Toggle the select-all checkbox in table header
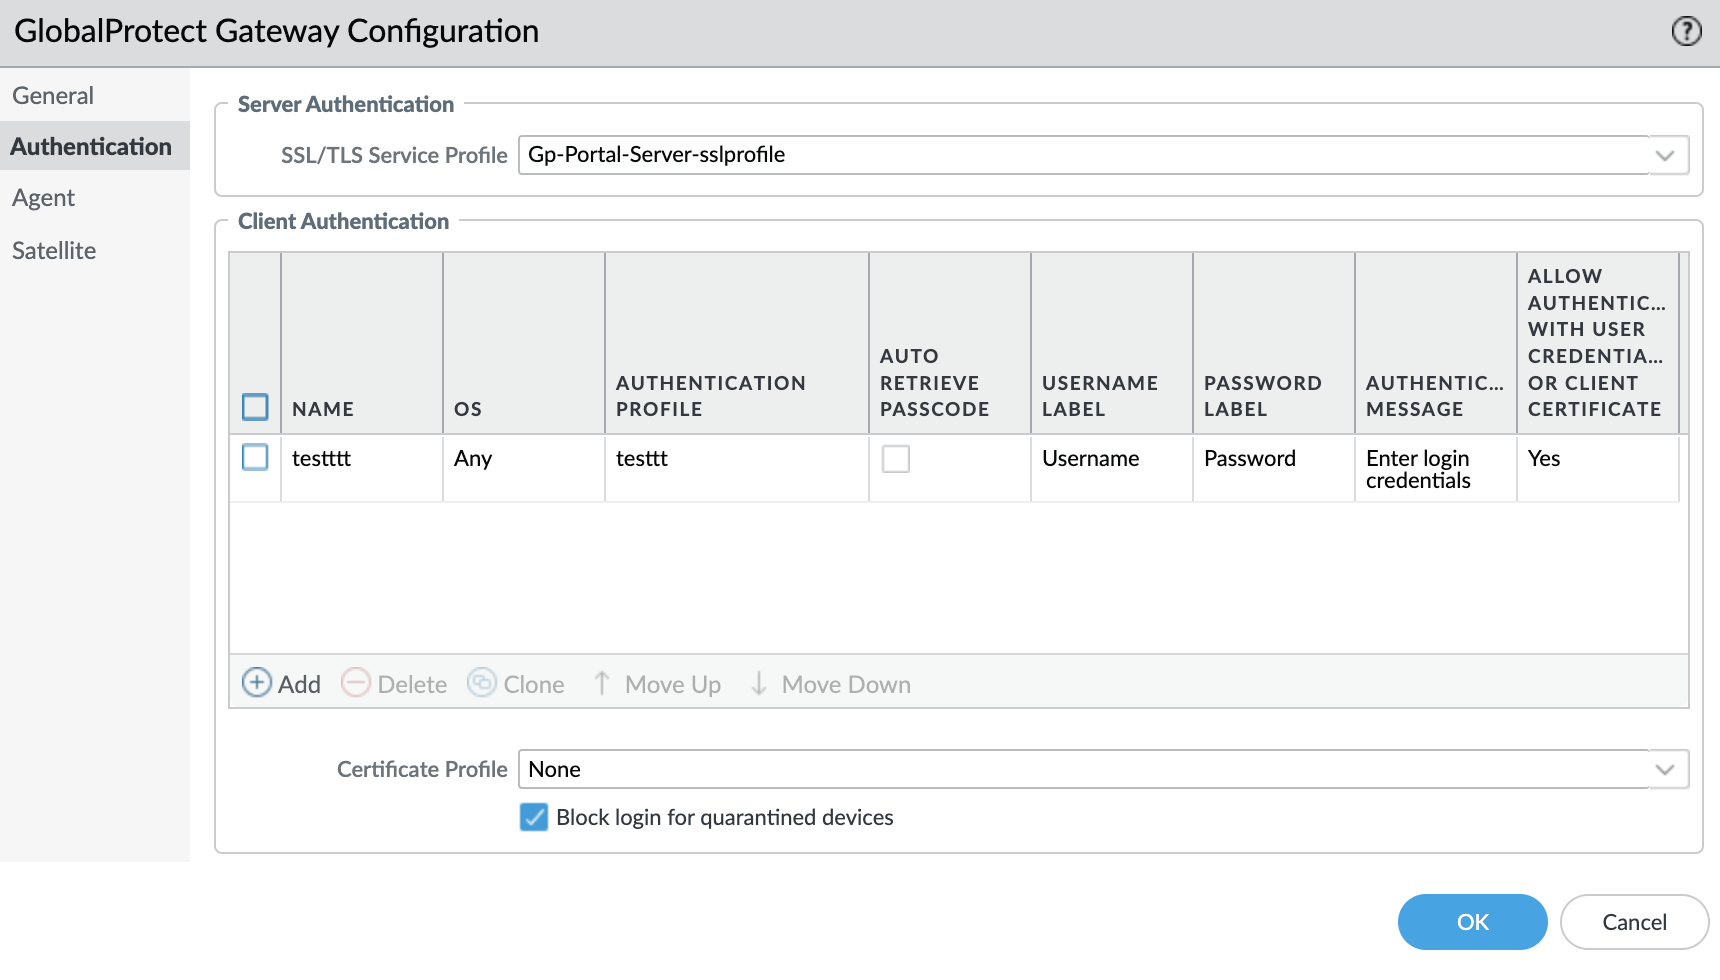The width and height of the screenshot is (1720, 980). pyautogui.click(x=255, y=407)
